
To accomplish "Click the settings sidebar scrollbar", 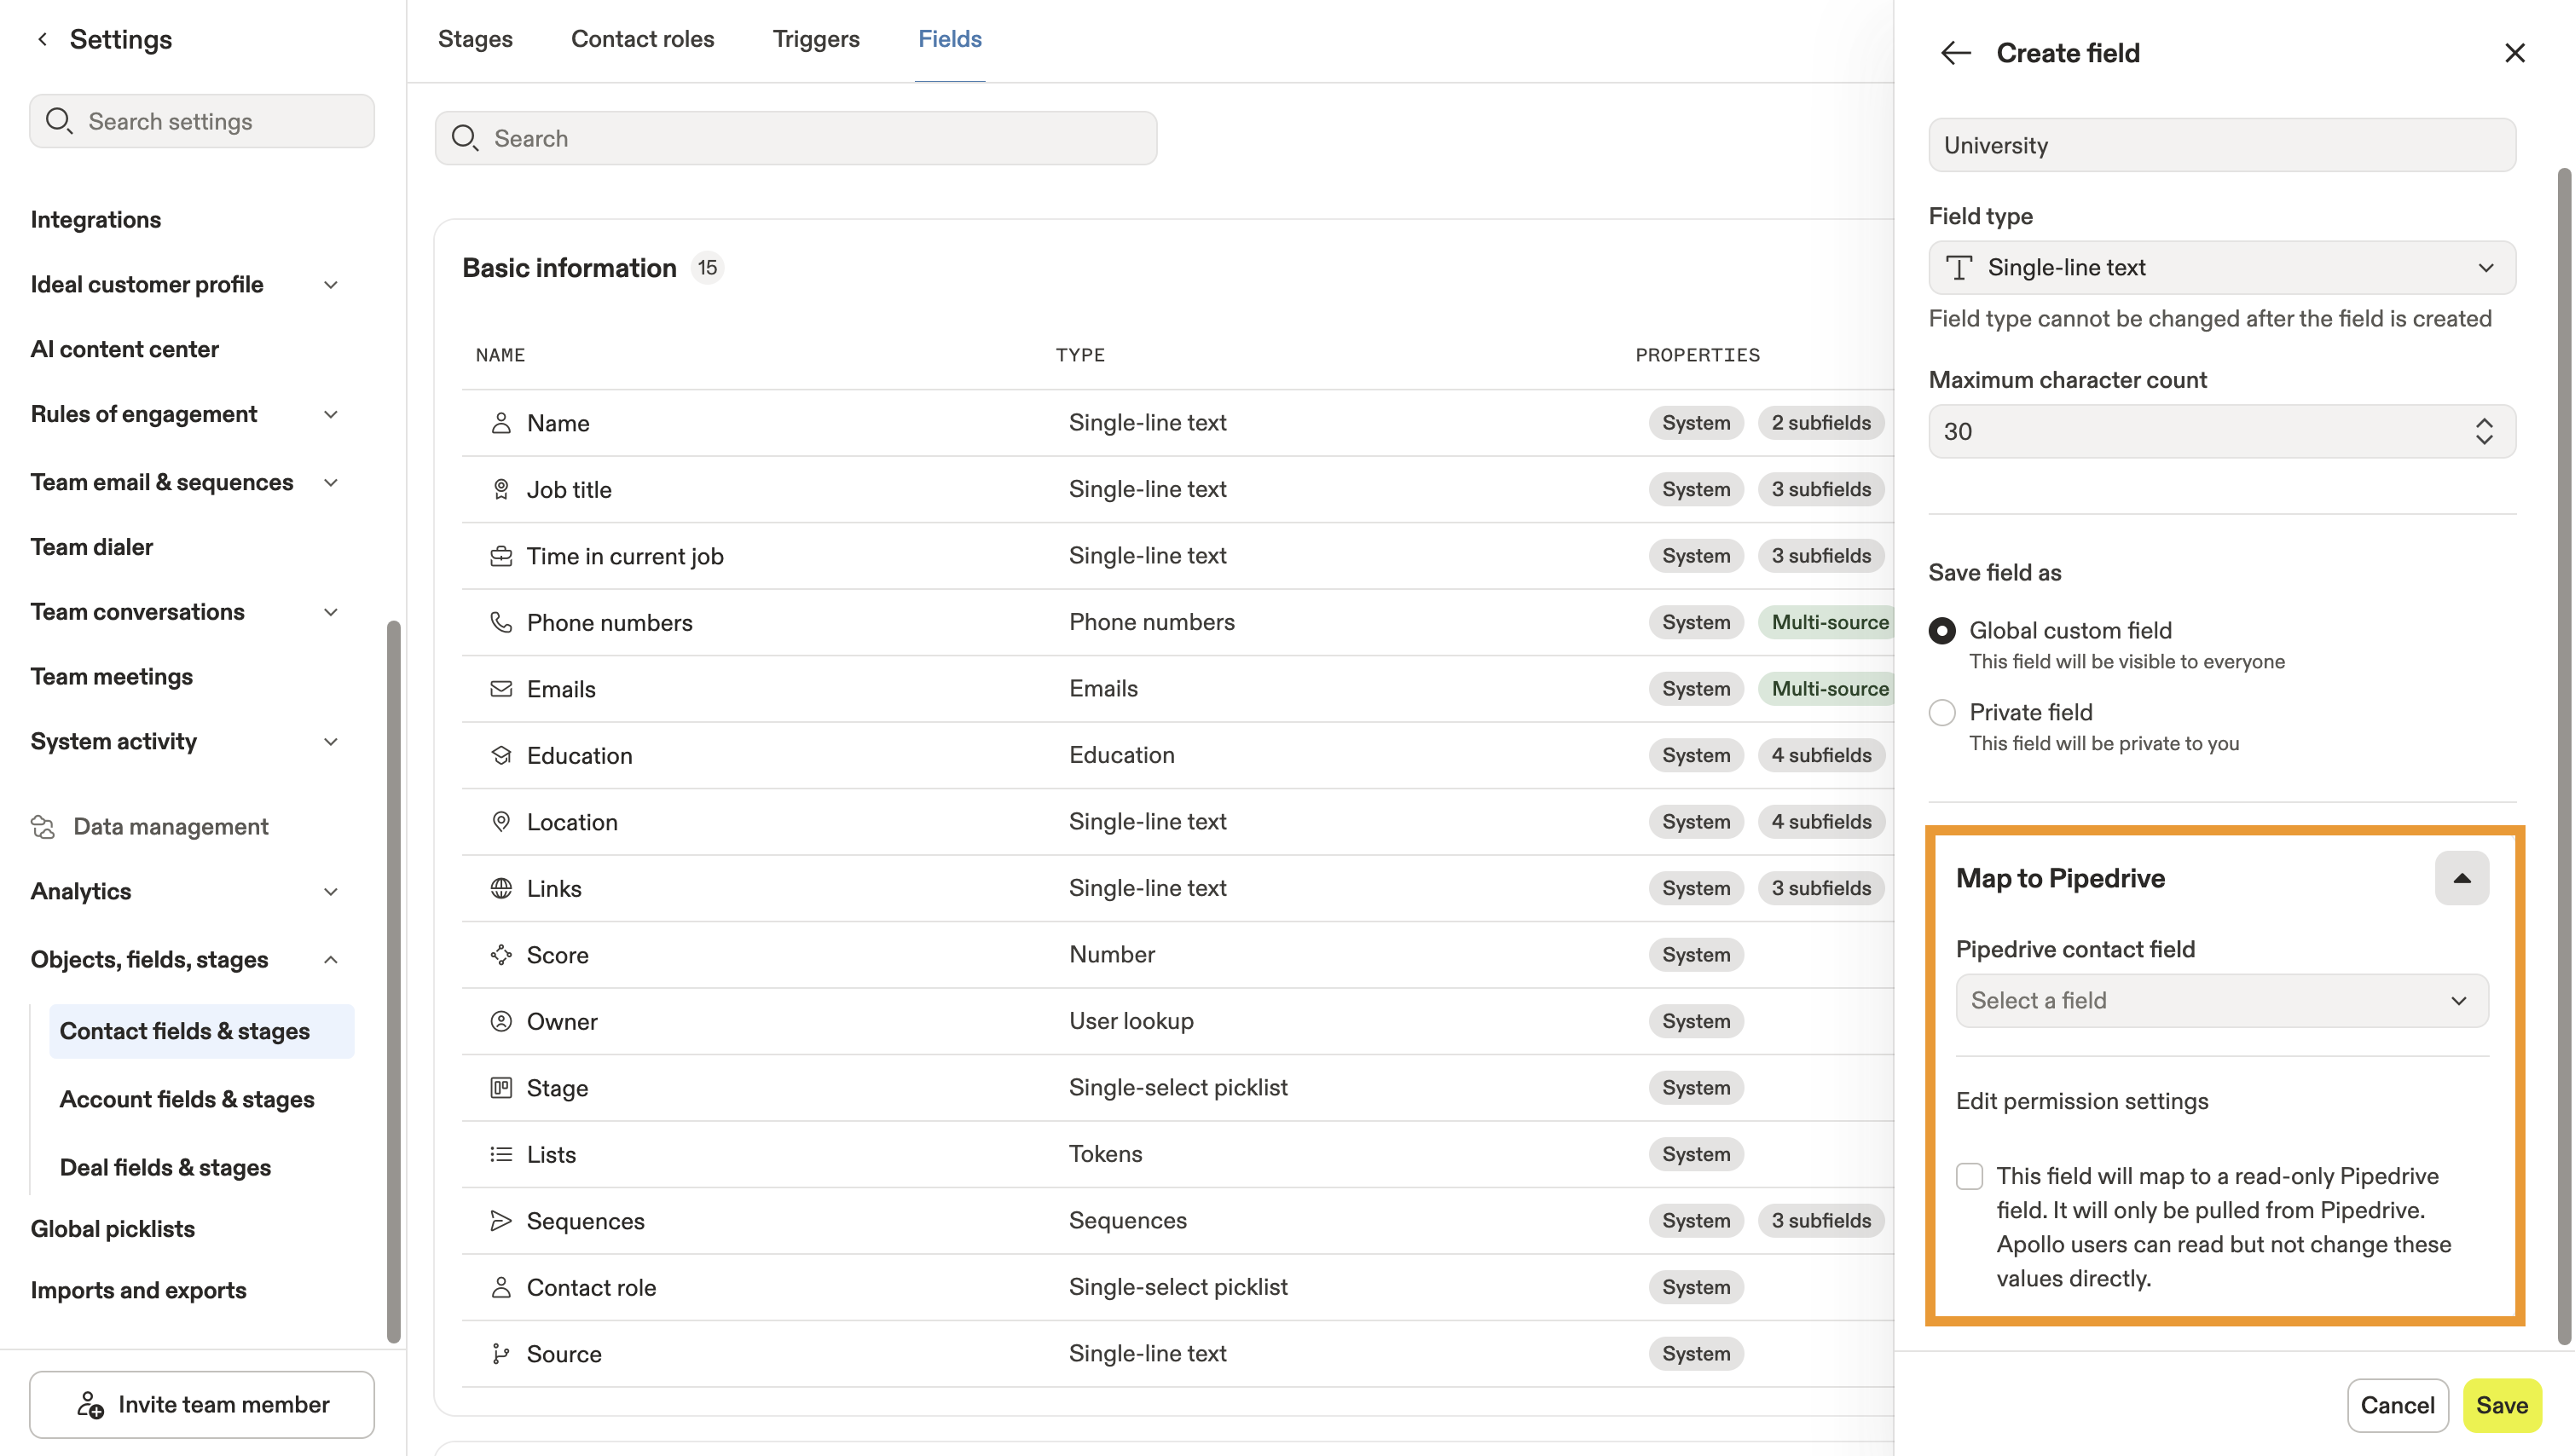I will click(x=393, y=981).
